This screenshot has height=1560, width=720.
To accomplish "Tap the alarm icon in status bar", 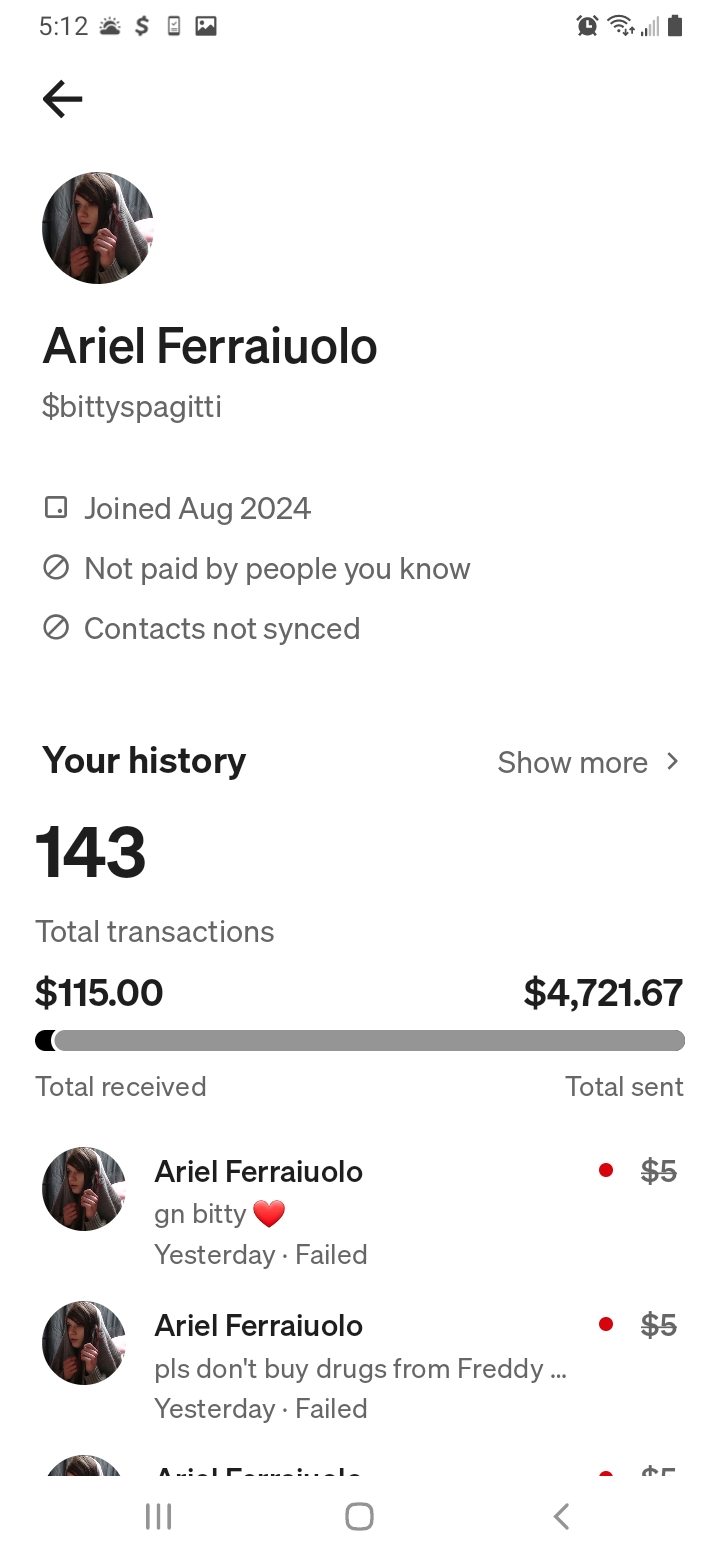I will [588, 26].
